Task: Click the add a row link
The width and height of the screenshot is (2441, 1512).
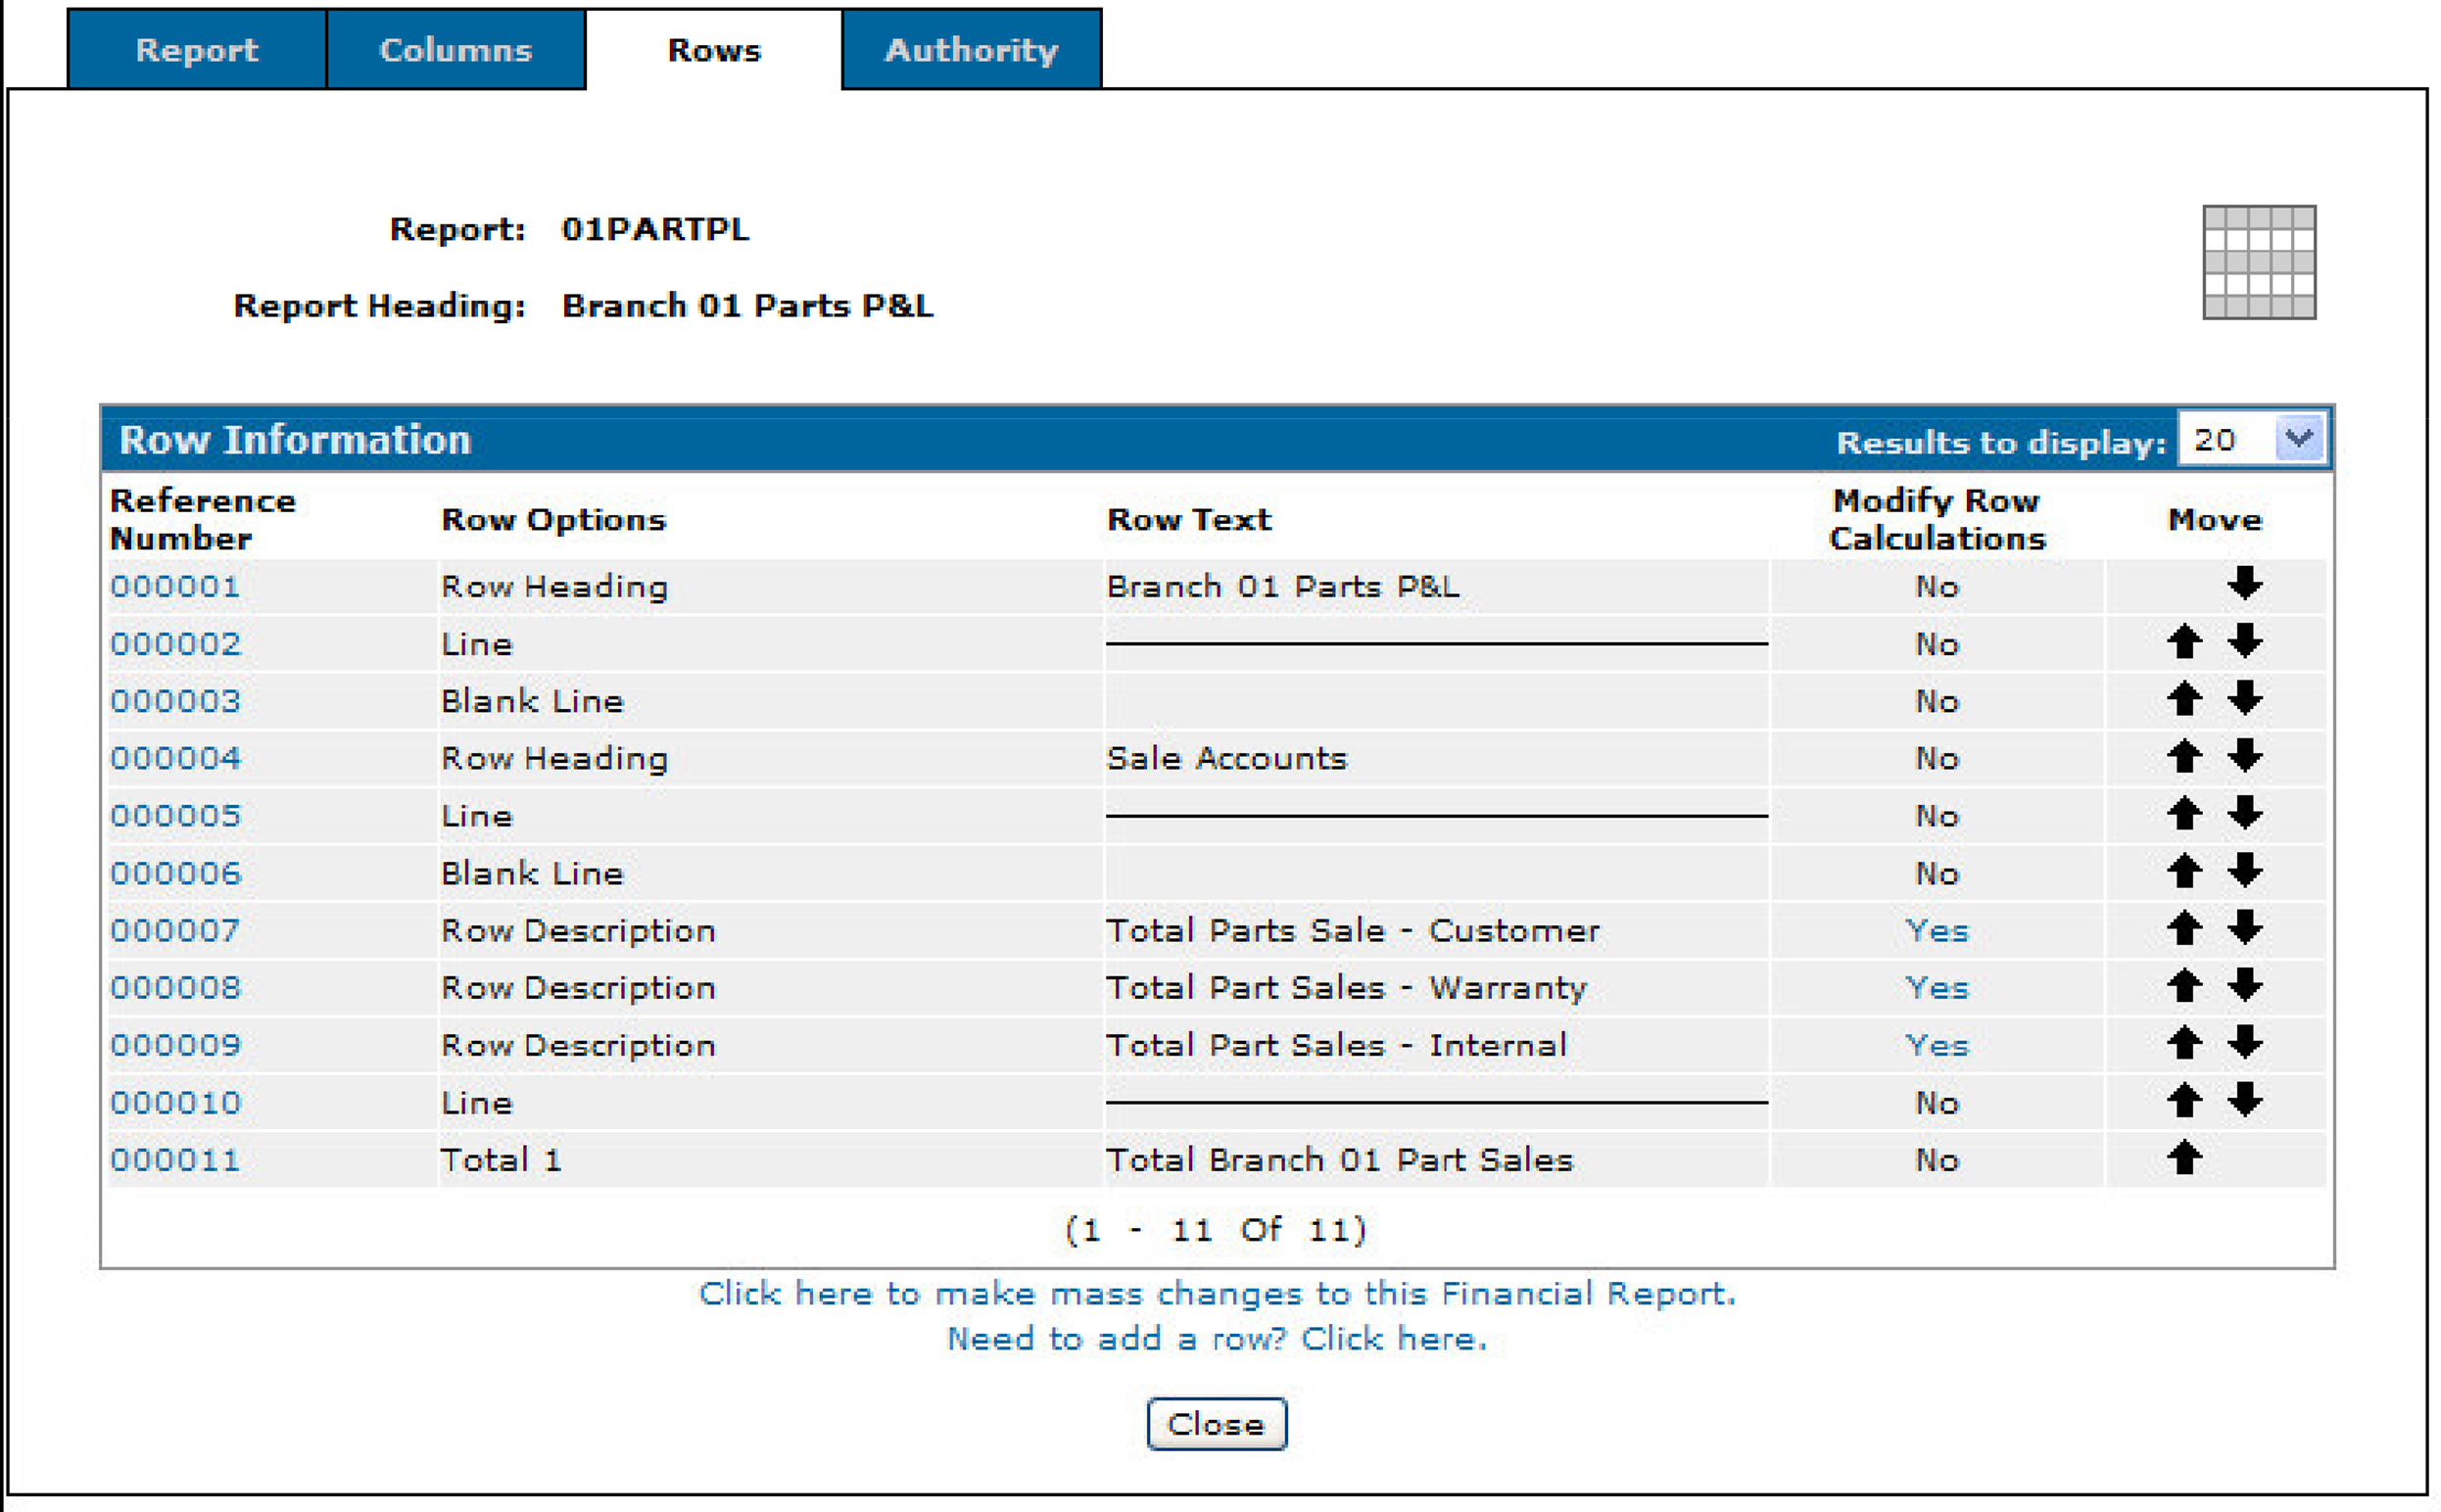Action: pyautogui.click(x=1217, y=1338)
